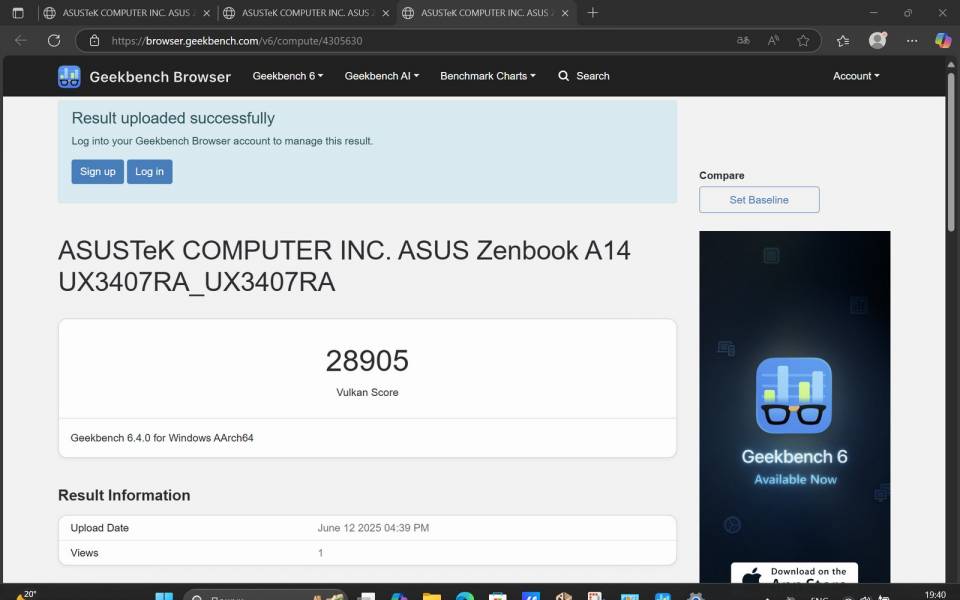960x600 pixels.
Task: Click the Sign up button
Action: pos(97,171)
